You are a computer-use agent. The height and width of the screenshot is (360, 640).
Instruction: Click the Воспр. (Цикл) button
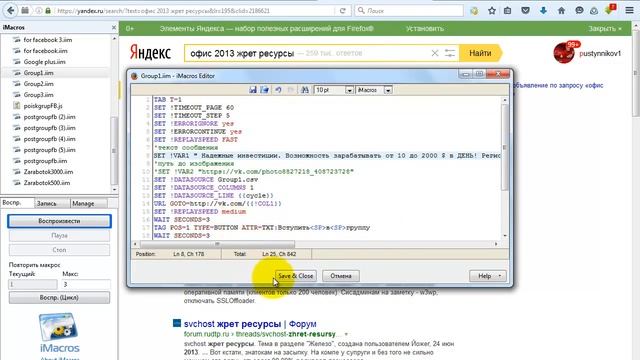[59, 298]
